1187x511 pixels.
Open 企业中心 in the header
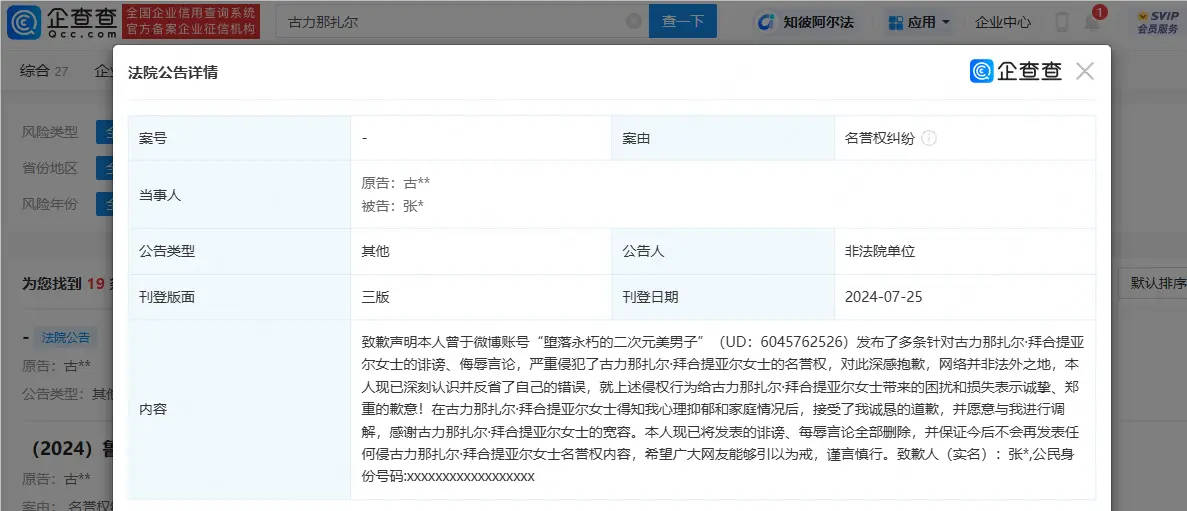coord(1003,22)
